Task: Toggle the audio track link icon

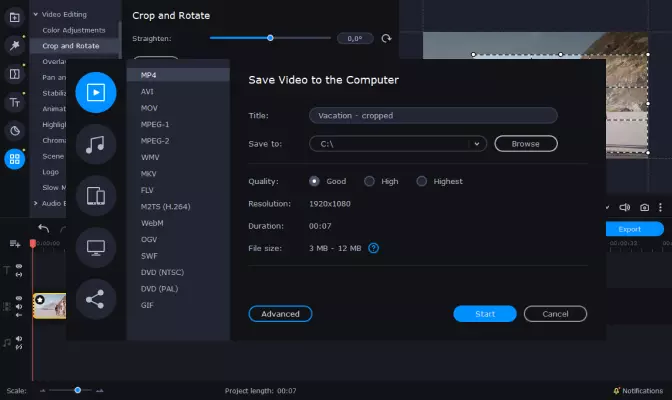Action: (x=19, y=347)
